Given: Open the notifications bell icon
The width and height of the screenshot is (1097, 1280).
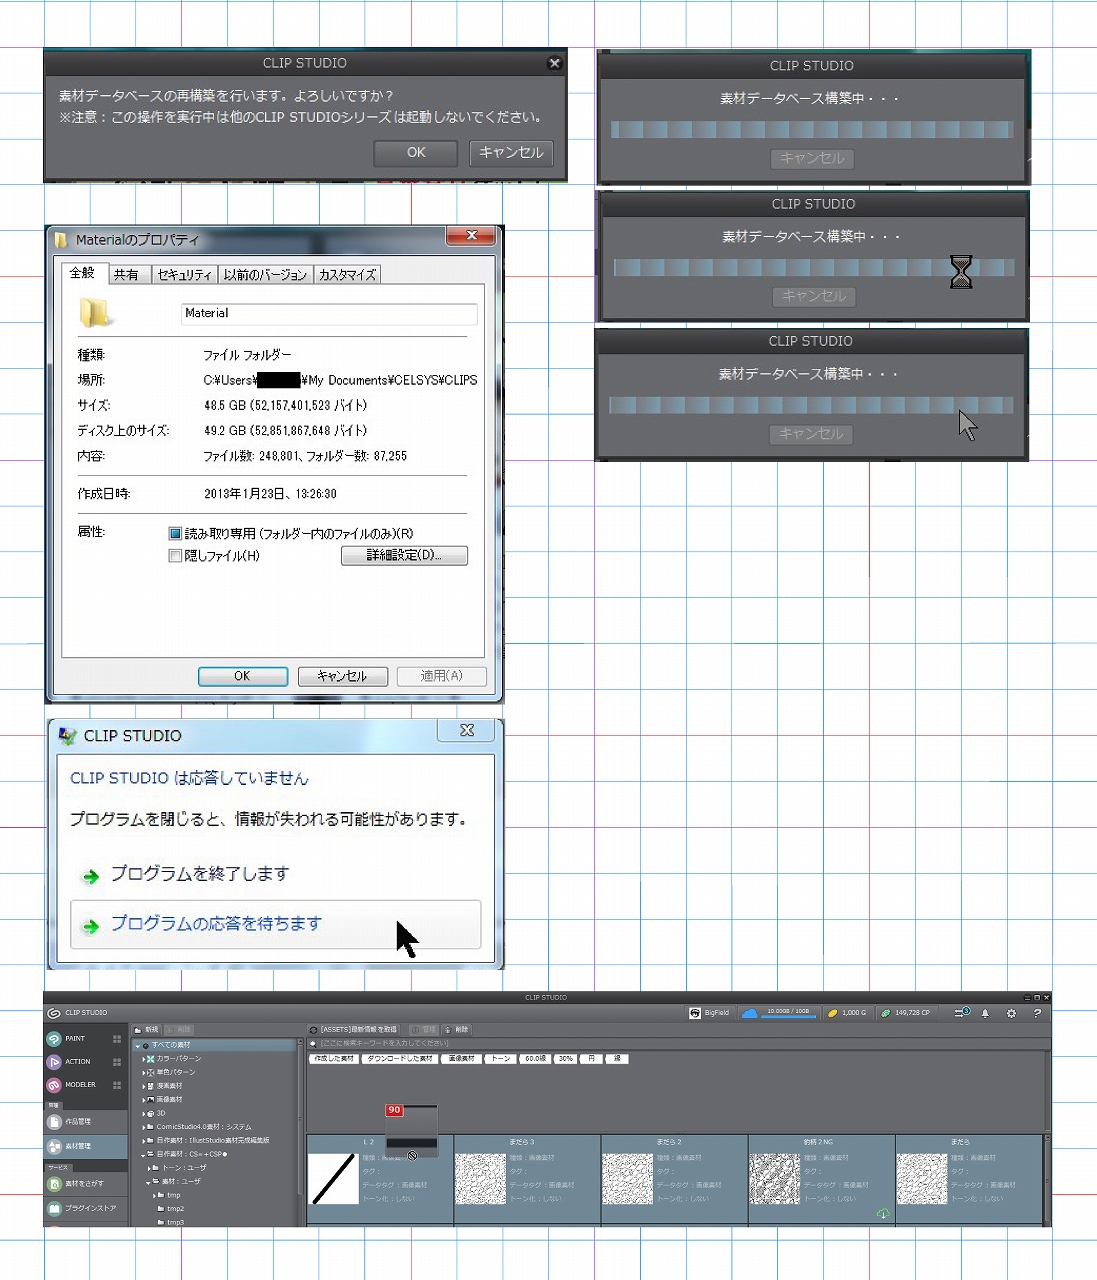Looking at the screenshot, I should [985, 1013].
